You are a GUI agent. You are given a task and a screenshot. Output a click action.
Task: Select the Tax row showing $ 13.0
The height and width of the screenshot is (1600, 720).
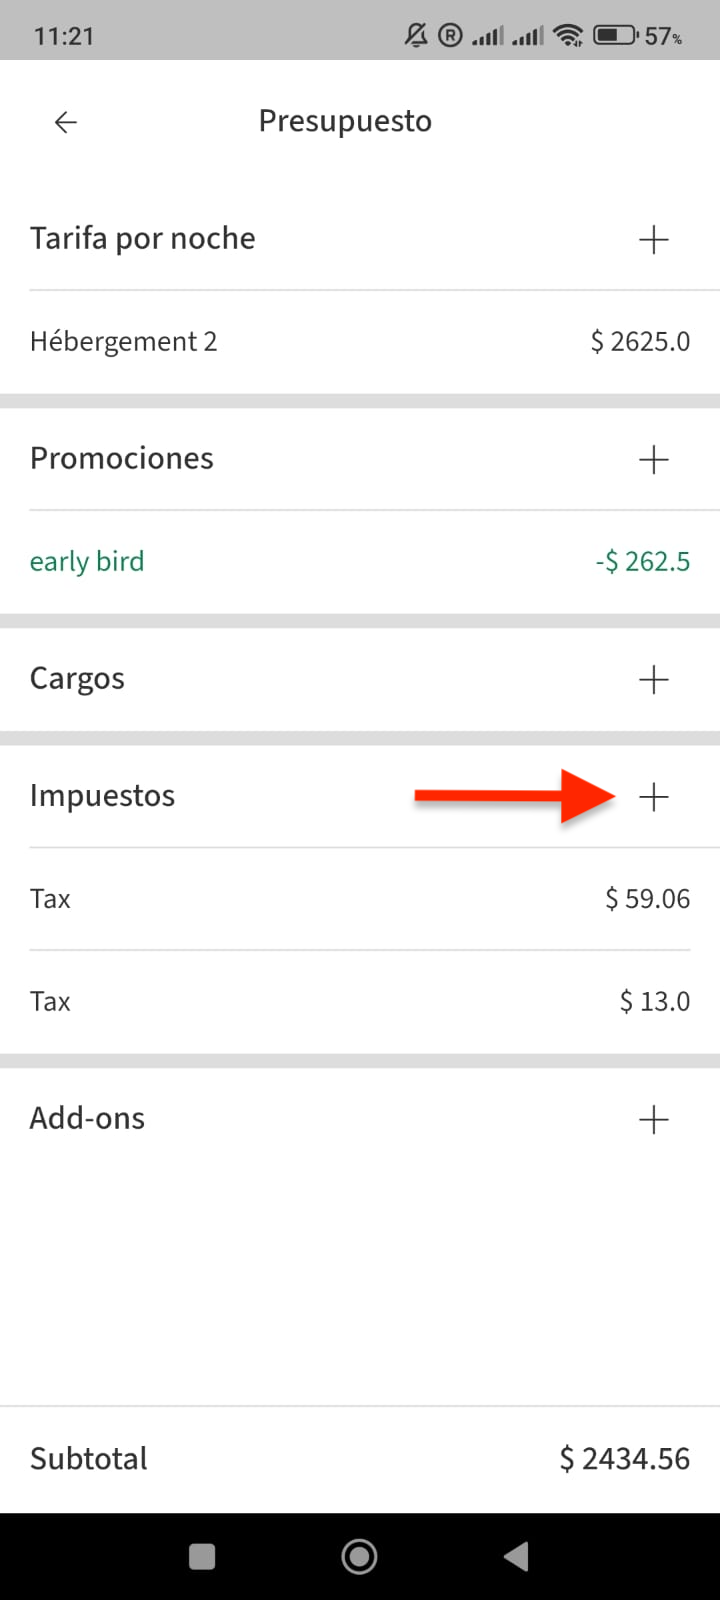click(x=360, y=1002)
